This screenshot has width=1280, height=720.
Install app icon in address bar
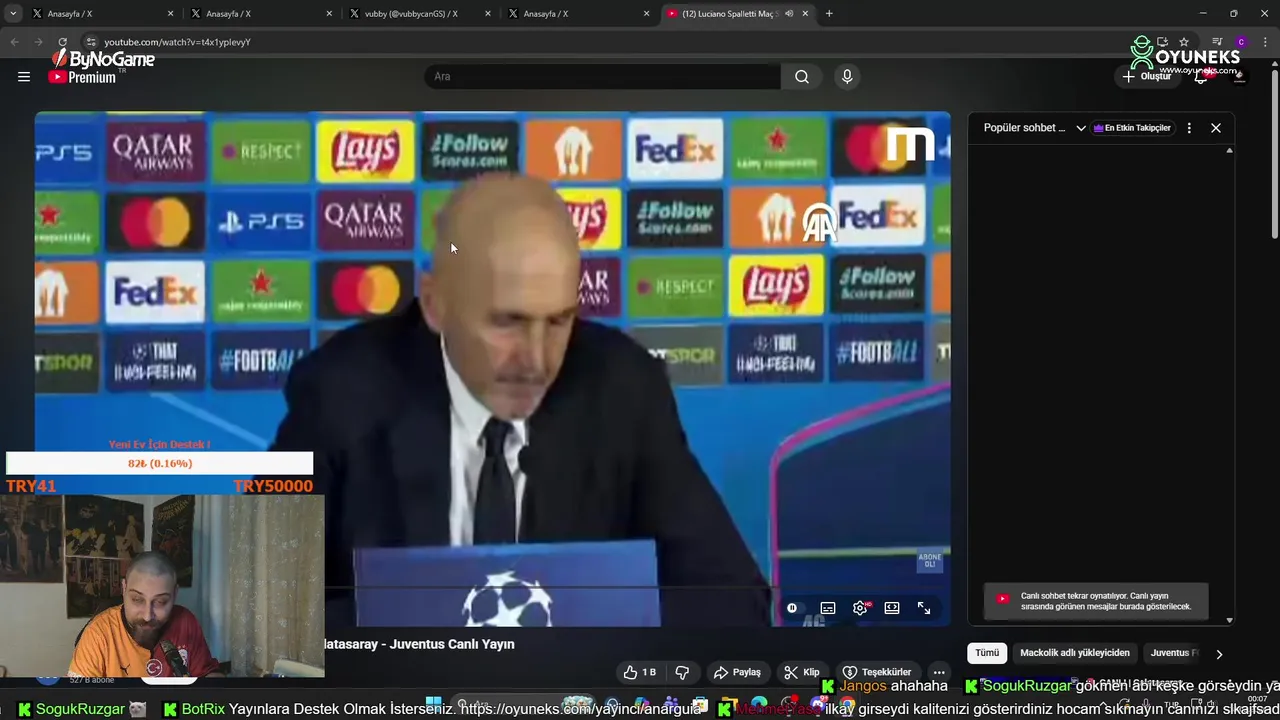coord(1162,42)
